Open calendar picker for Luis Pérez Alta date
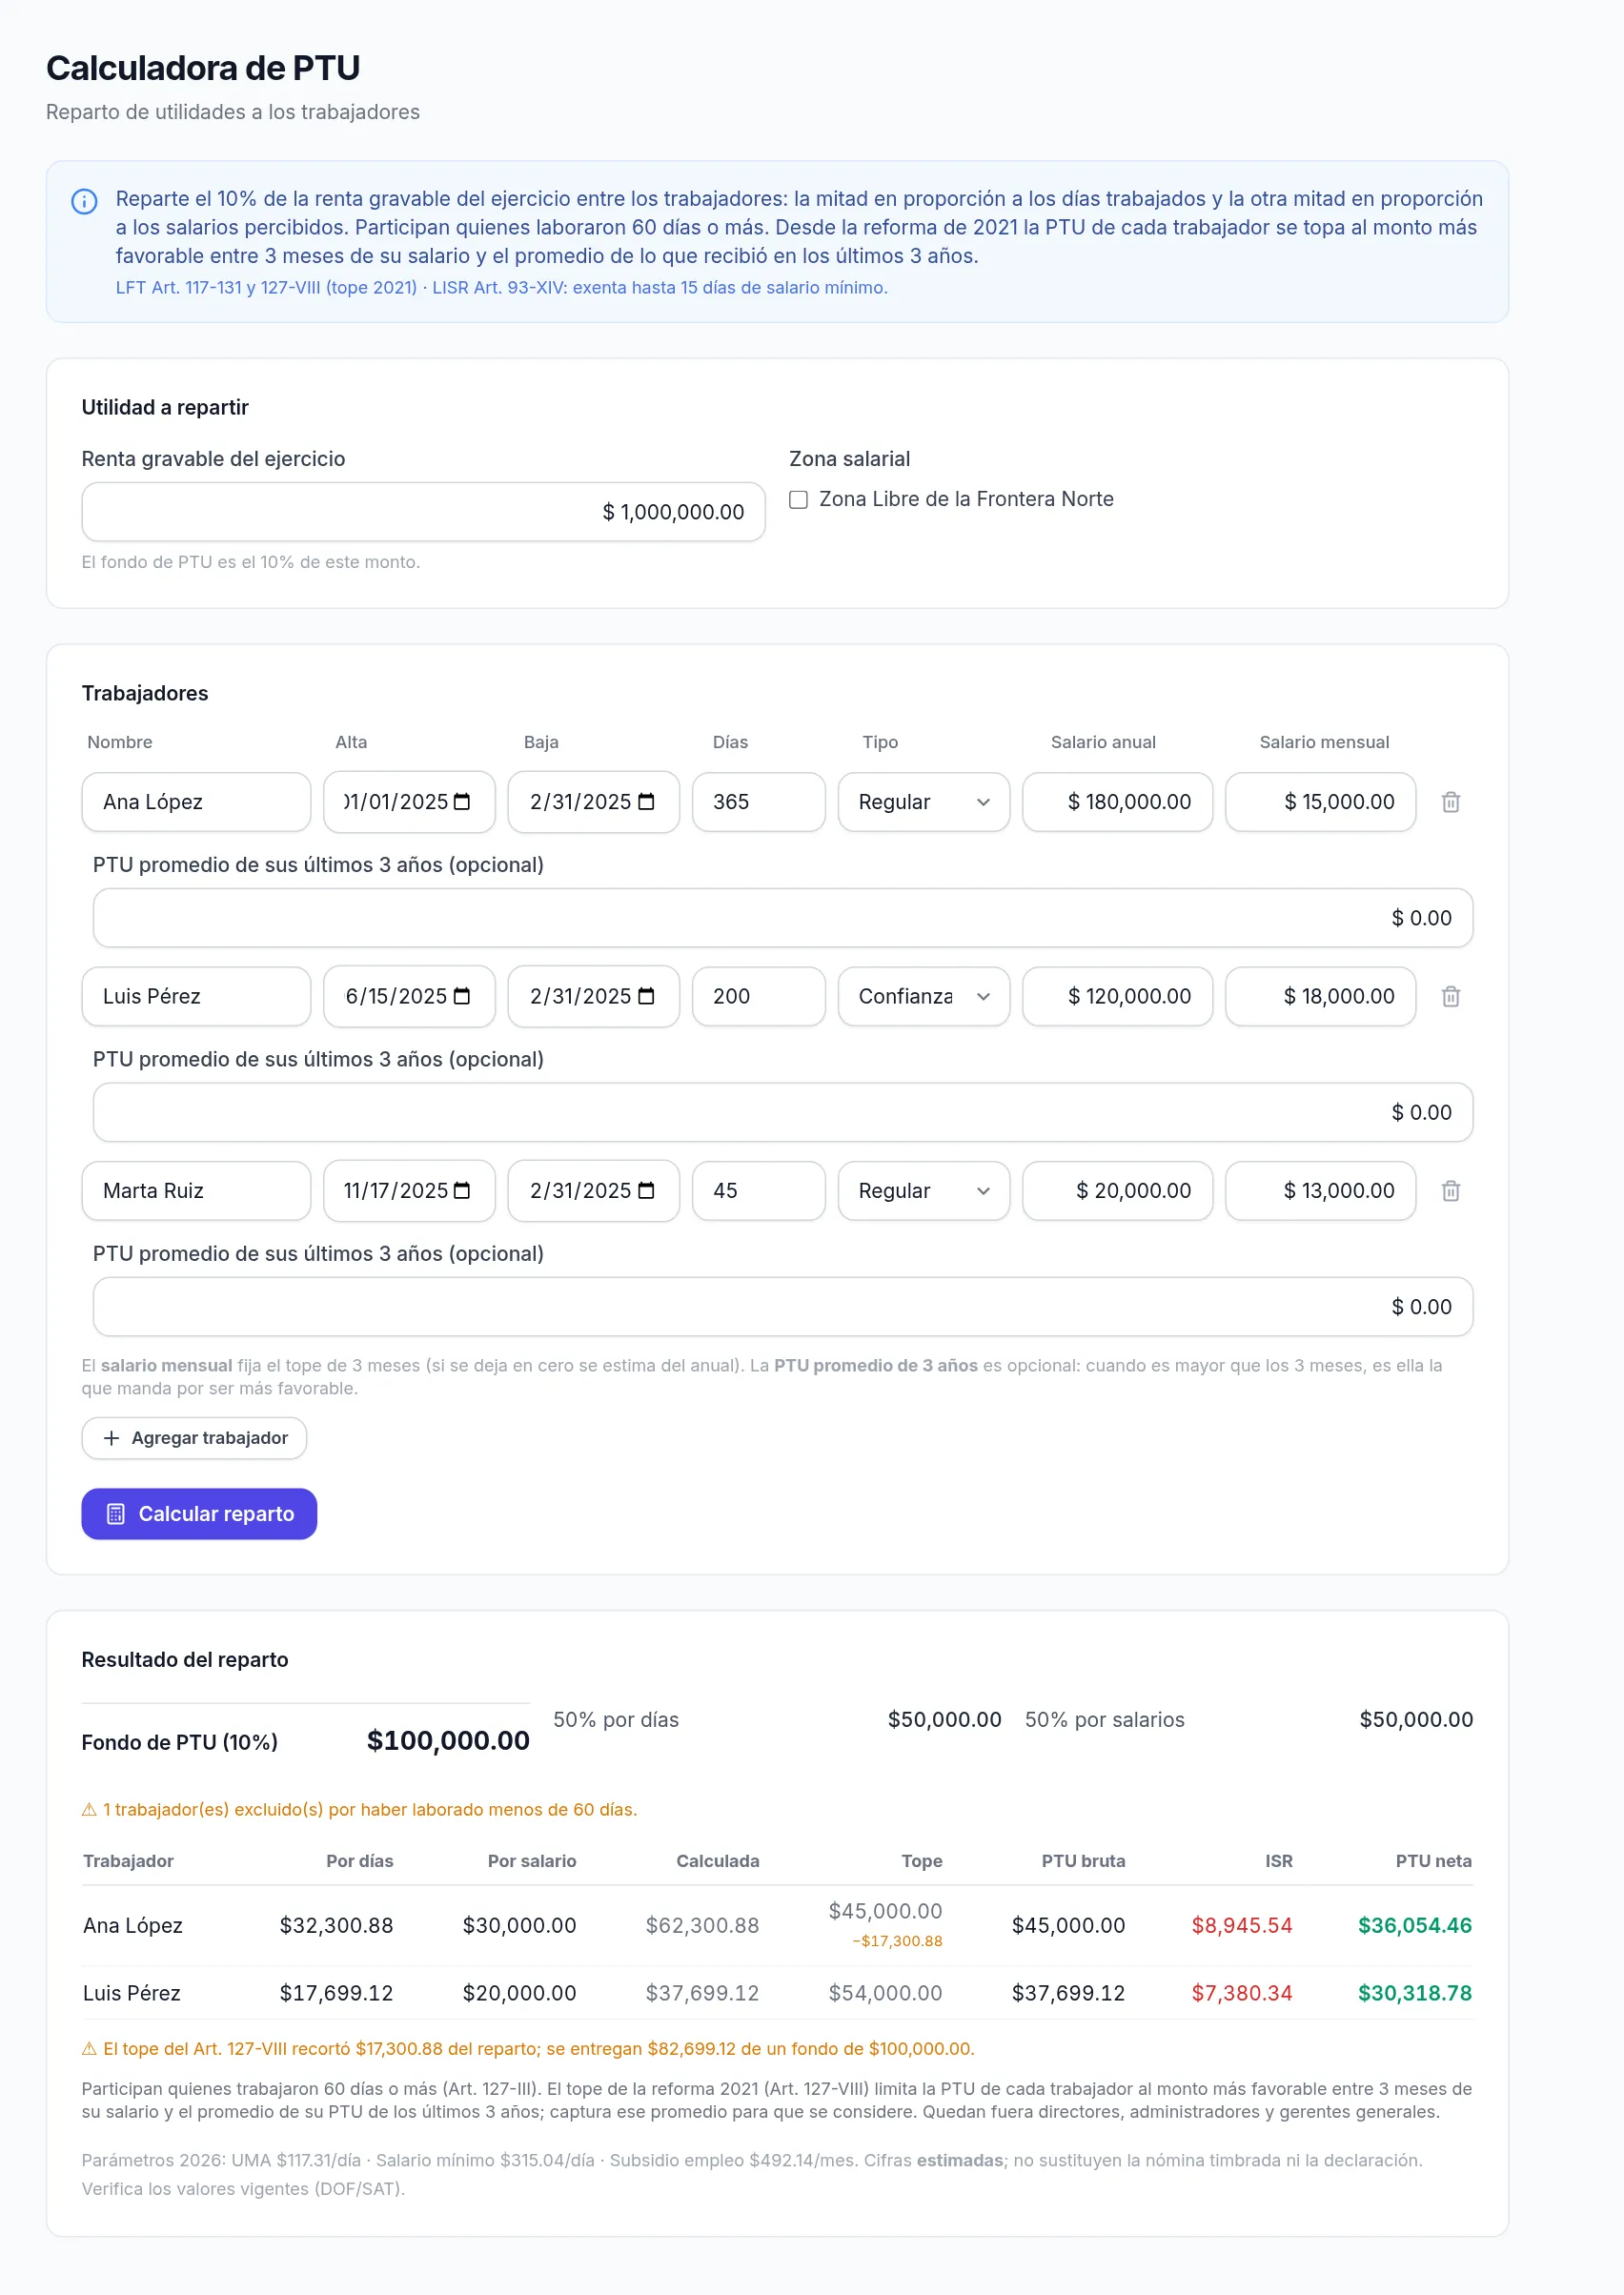The height and width of the screenshot is (2295, 1624). (x=462, y=996)
